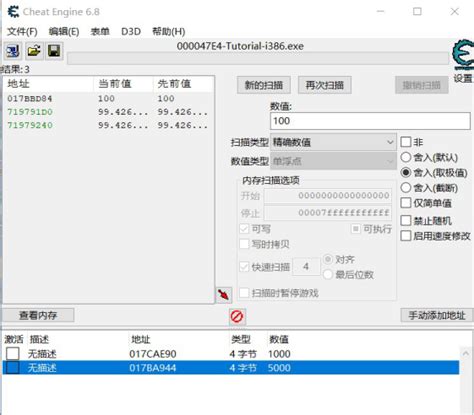The height and width of the screenshot is (415, 474).
Task: Click the 撤销扫描 button
Action: pos(422,85)
